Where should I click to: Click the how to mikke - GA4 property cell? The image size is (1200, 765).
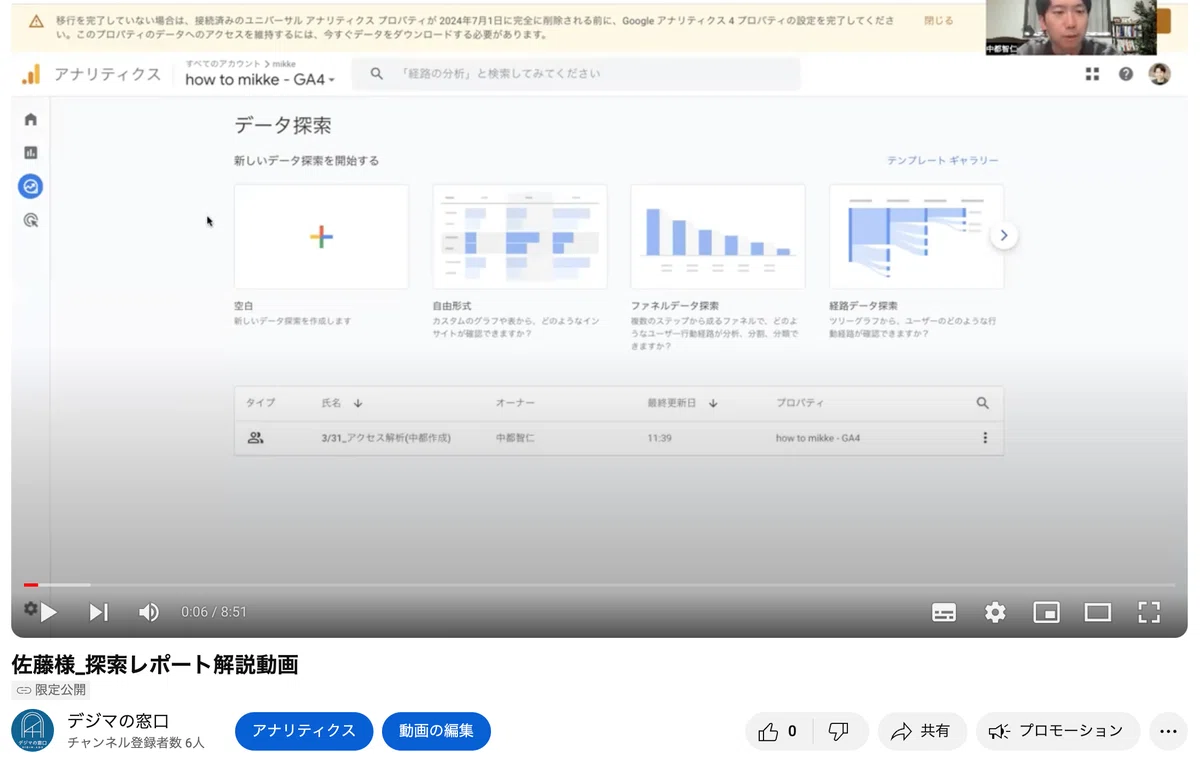(818, 438)
